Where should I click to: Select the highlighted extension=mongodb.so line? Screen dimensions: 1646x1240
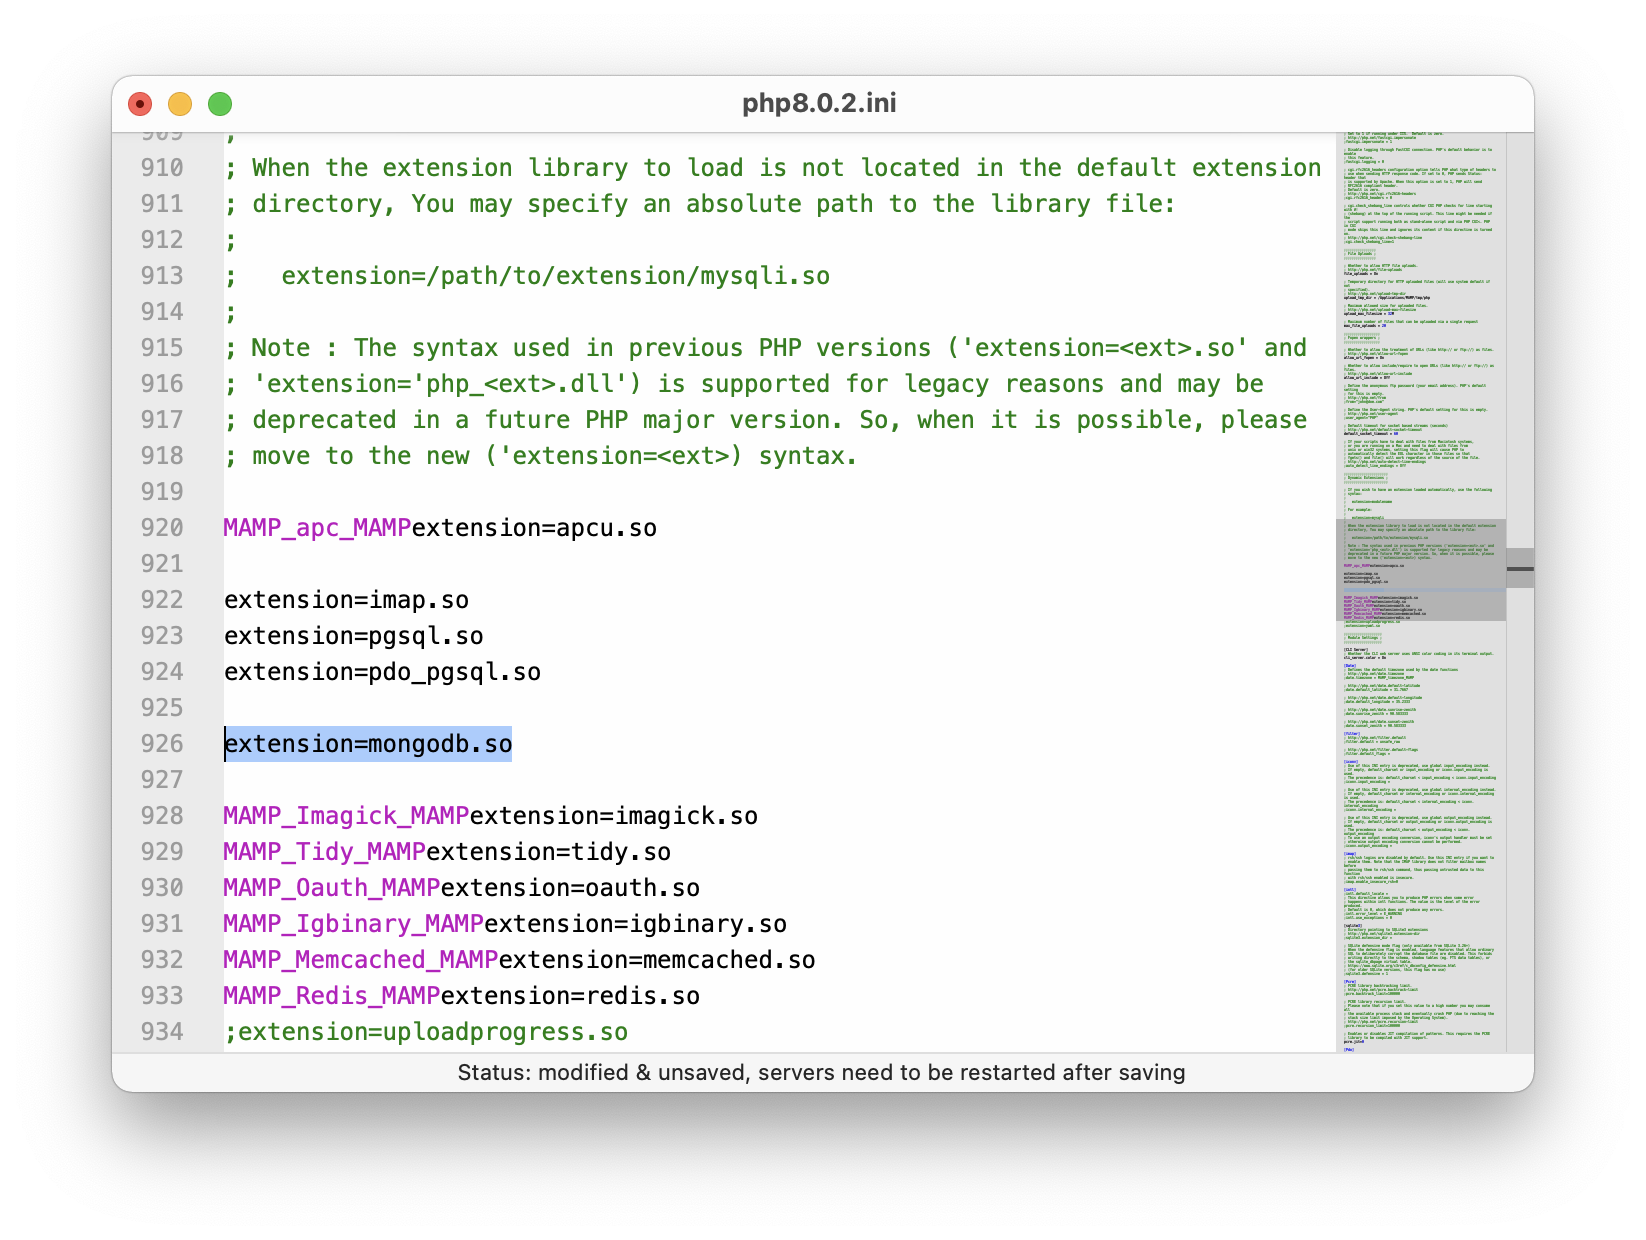(x=367, y=744)
